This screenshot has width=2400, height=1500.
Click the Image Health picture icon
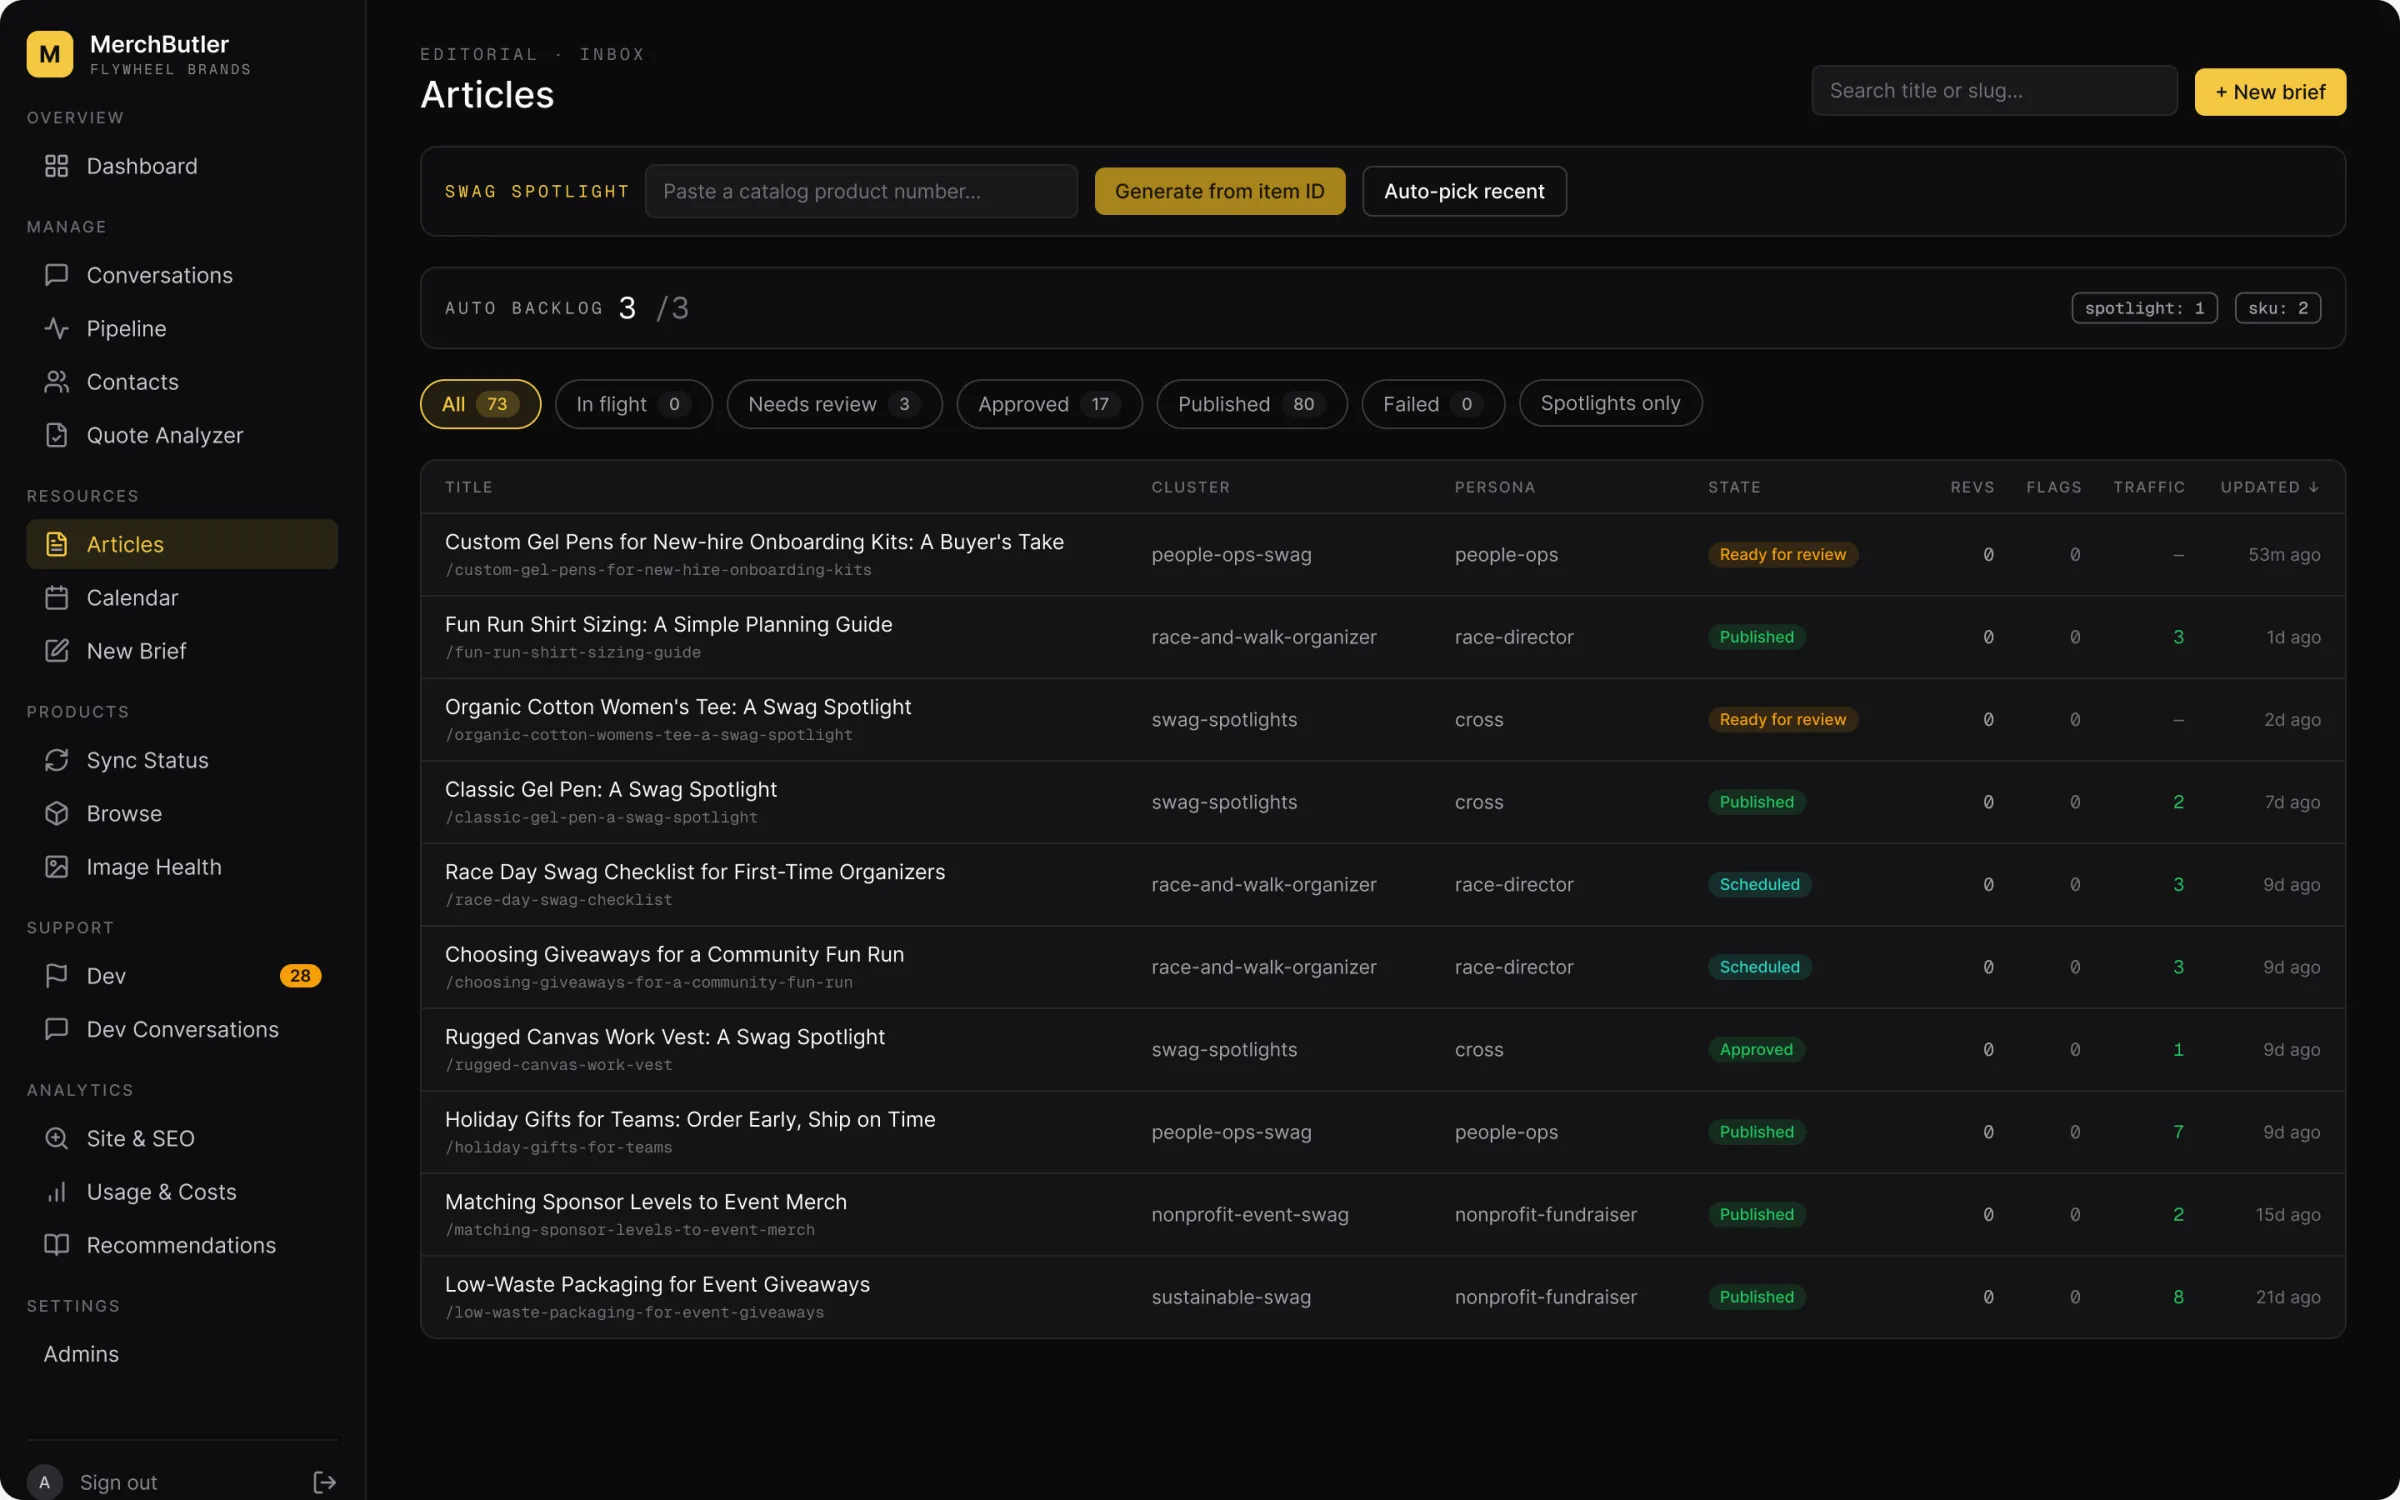56,867
